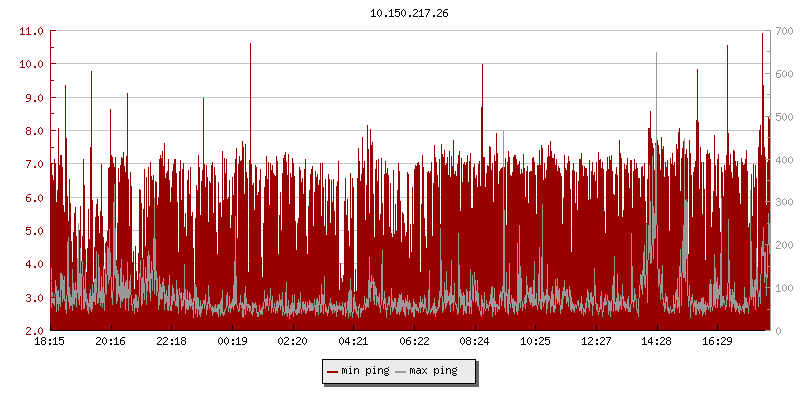Image resolution: width=800 pixels, height=400 pixels.
Task: Click the 04:21 time axis label
Action: coord(353,342)
